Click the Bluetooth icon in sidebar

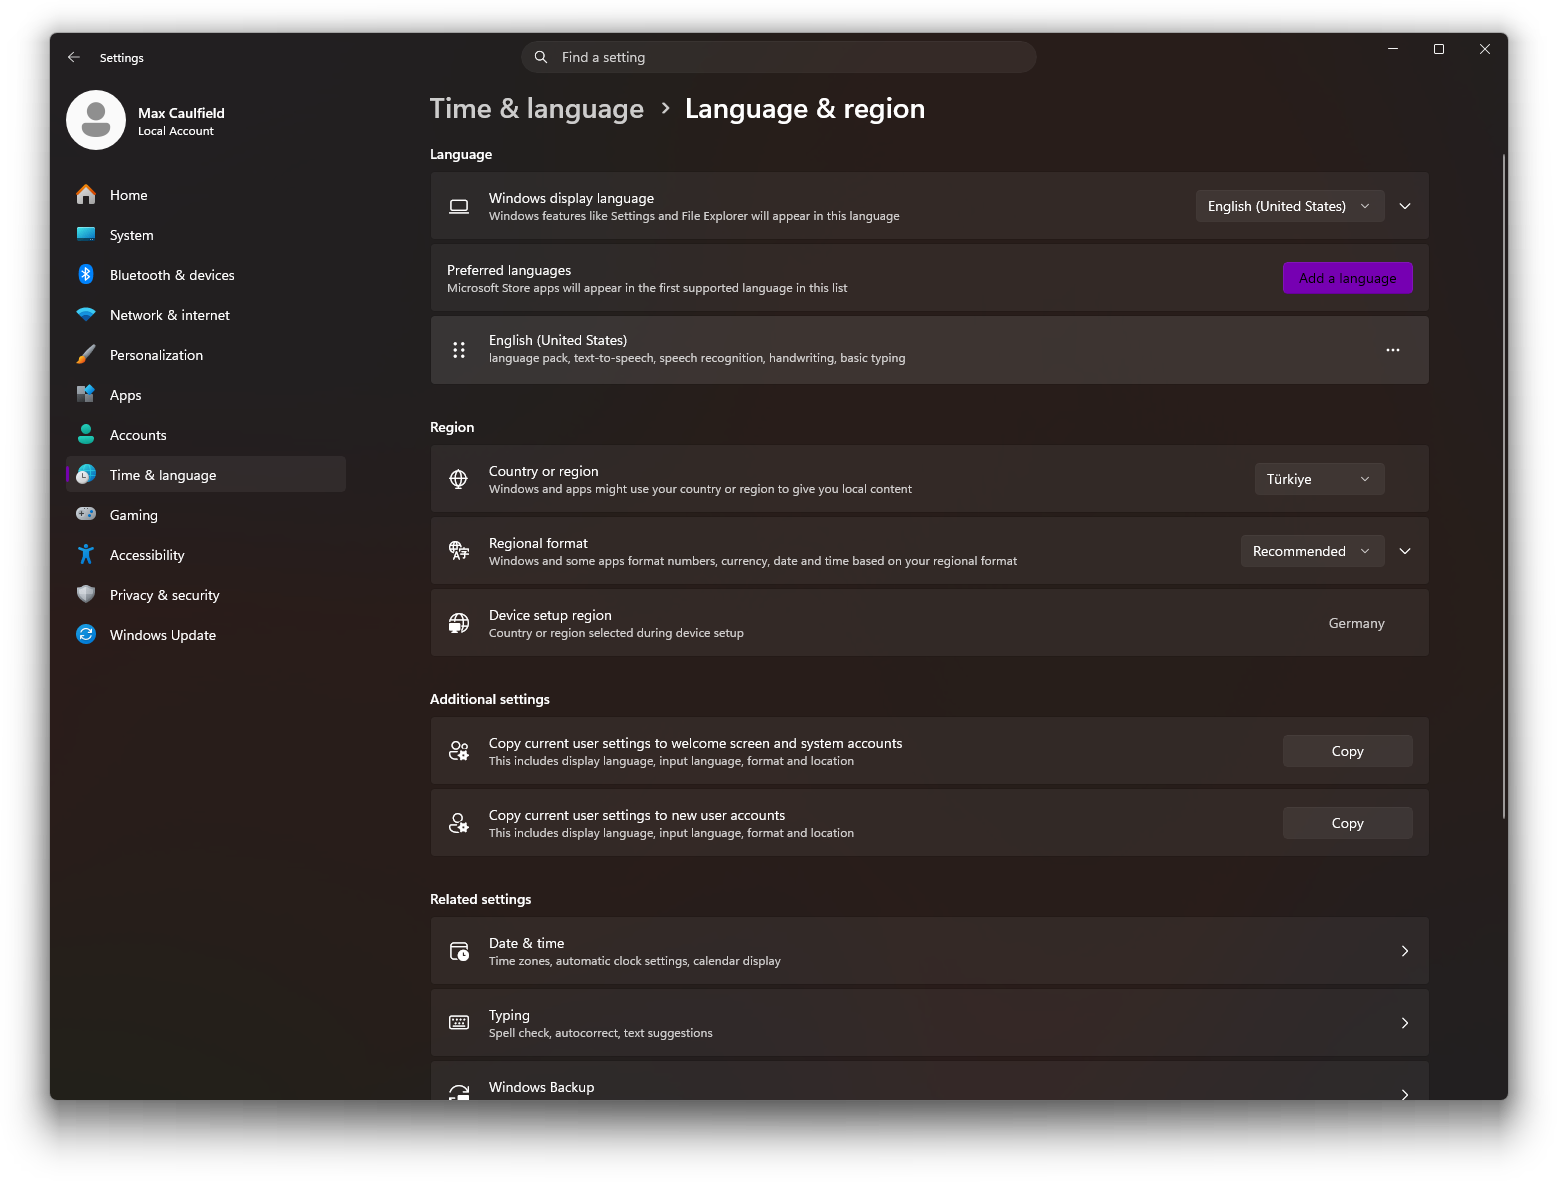coord(86,274)
